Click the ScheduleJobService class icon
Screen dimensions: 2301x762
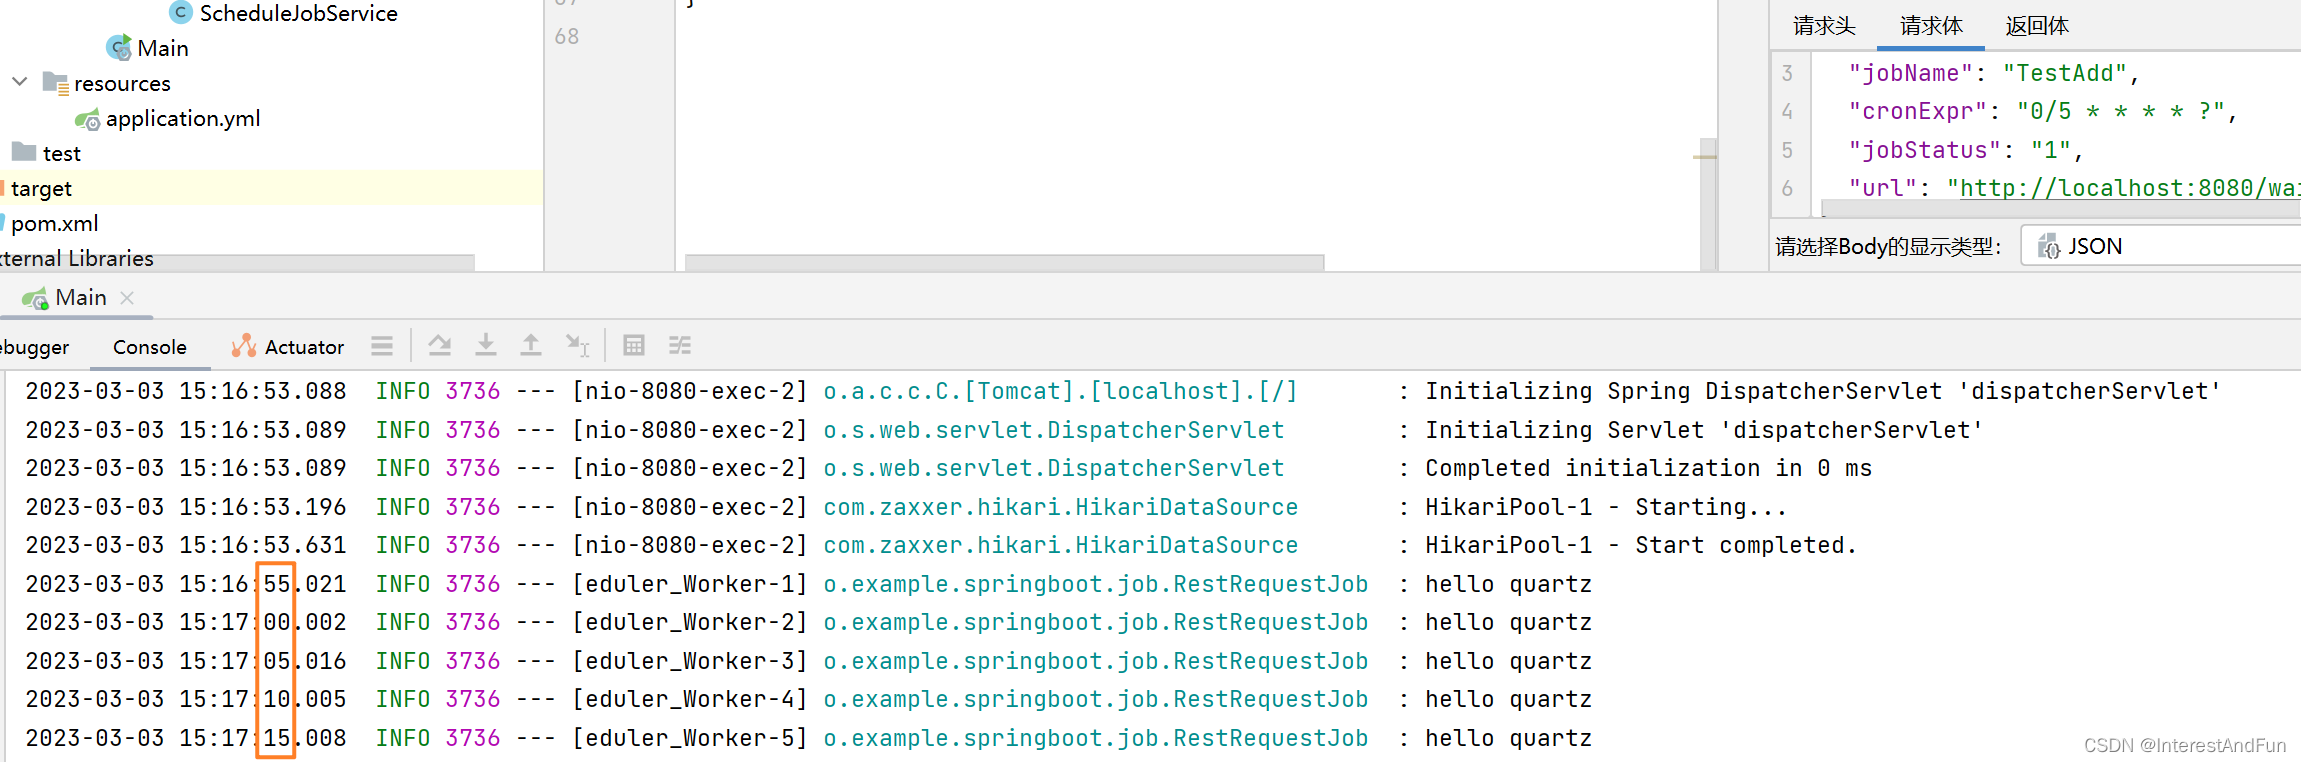click(181, 12)
